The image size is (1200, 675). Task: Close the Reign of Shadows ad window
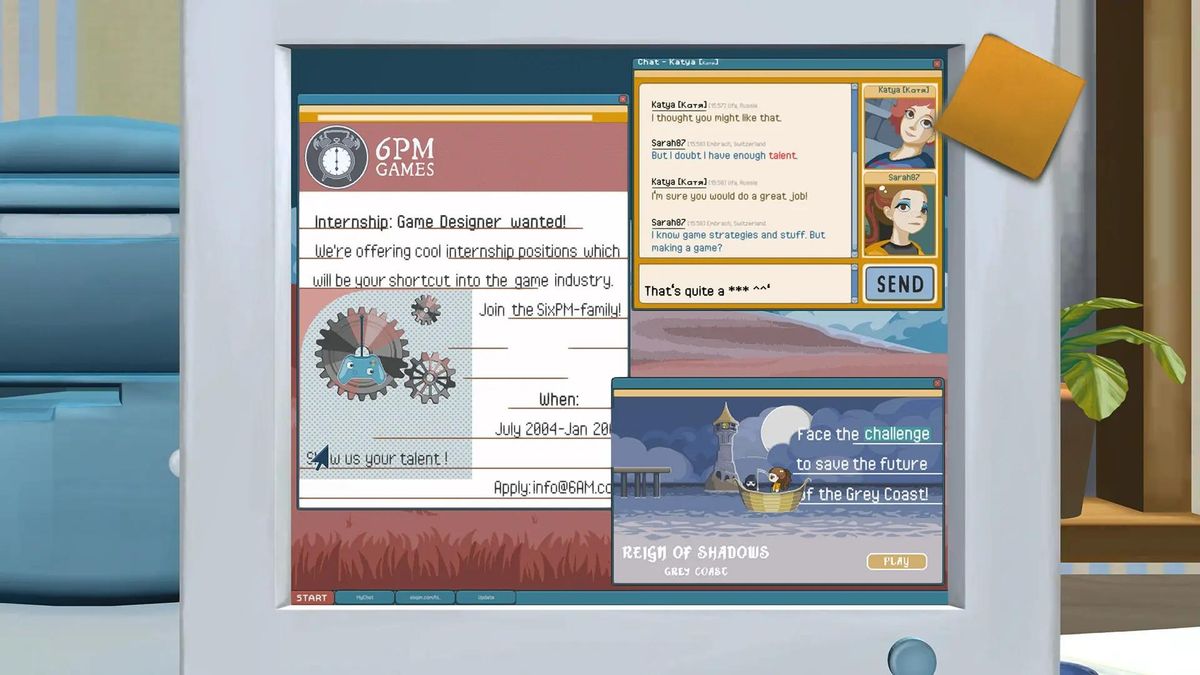(937, 383)
